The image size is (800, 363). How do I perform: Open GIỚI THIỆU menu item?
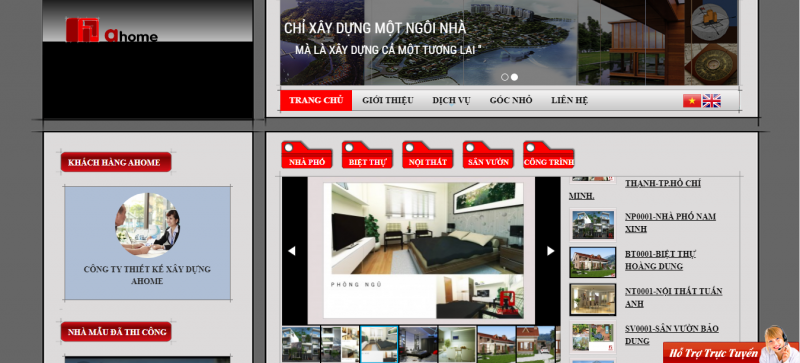coord(388,100)
